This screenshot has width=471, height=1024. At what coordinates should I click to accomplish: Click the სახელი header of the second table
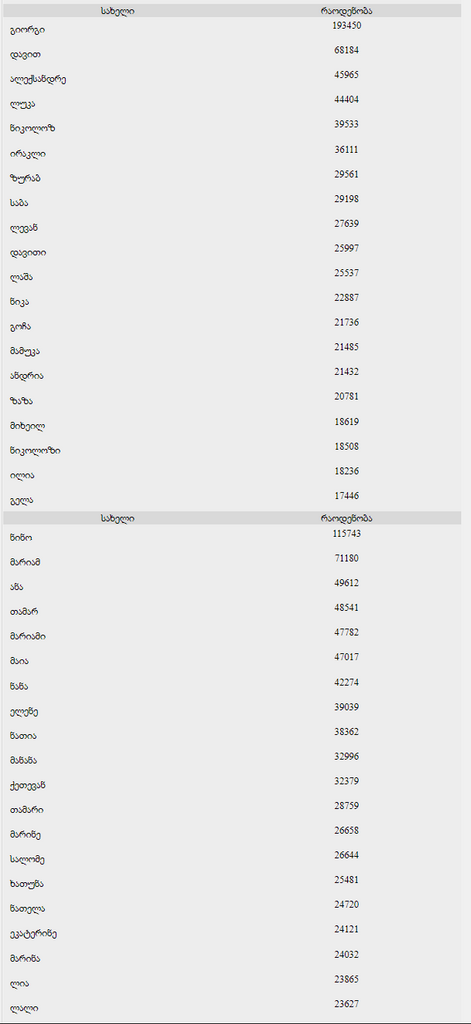point(118,519)
